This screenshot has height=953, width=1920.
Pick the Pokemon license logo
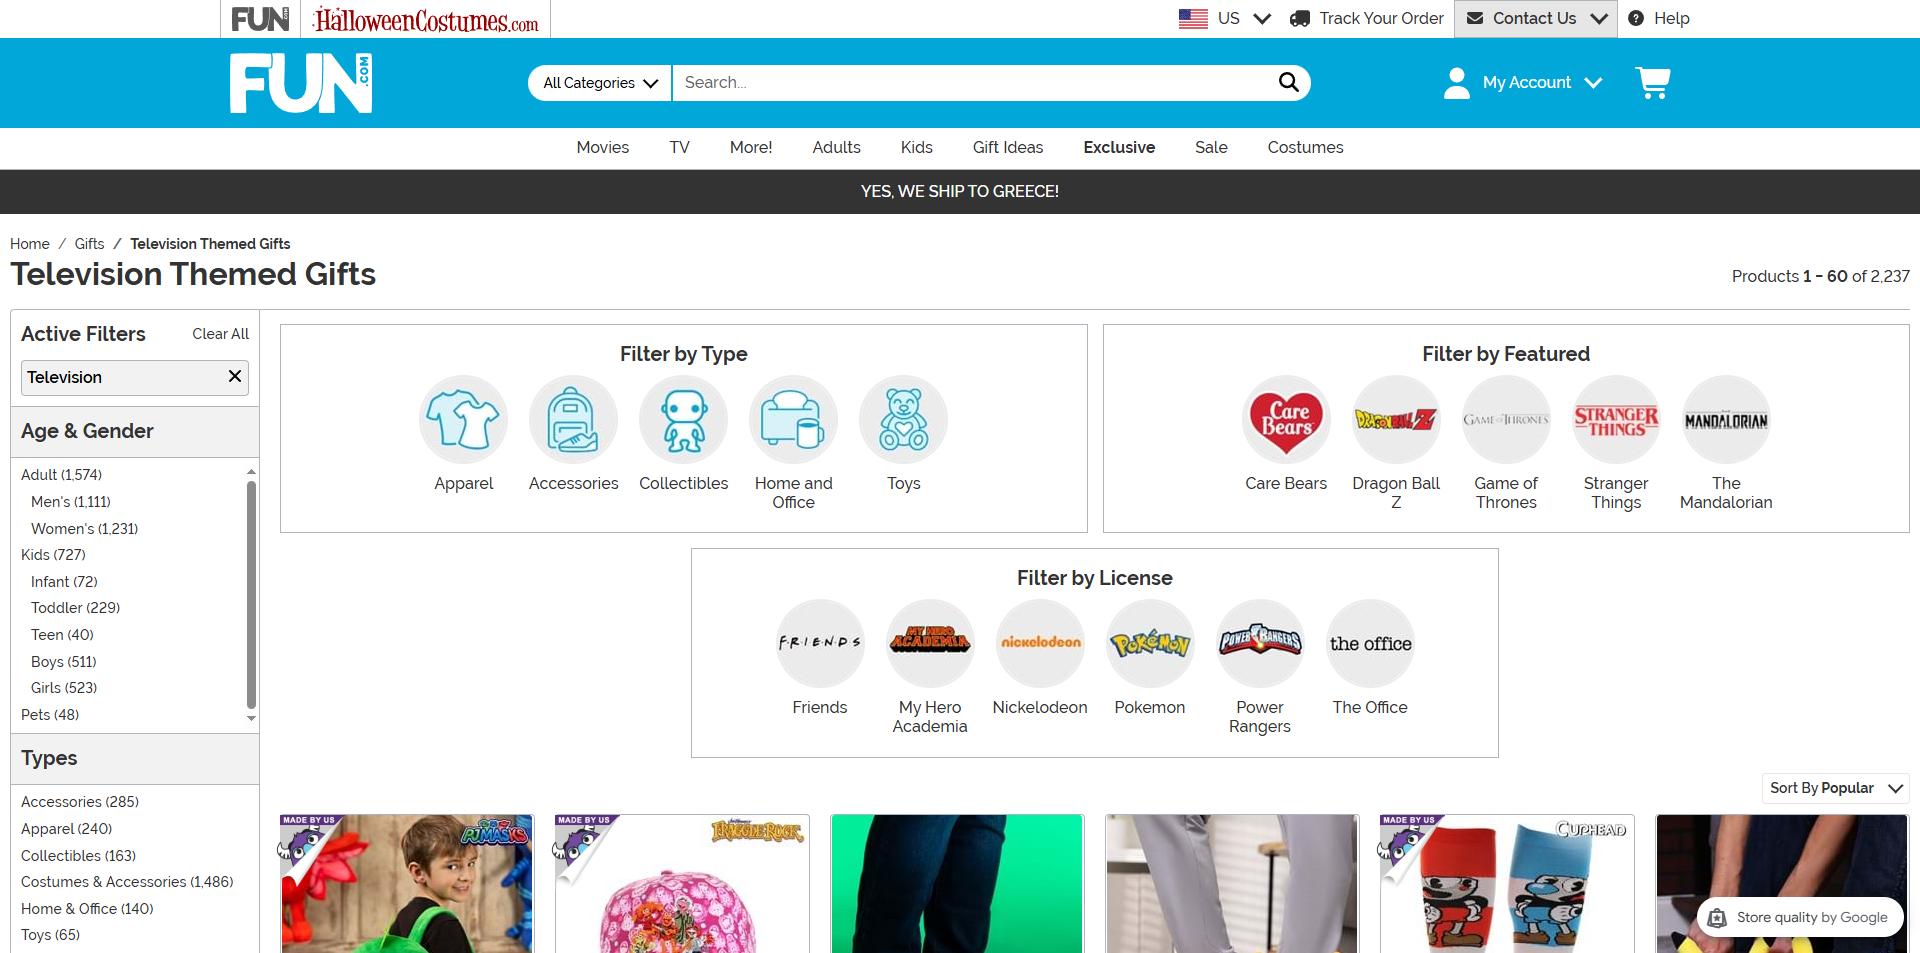pos(1150,644)
